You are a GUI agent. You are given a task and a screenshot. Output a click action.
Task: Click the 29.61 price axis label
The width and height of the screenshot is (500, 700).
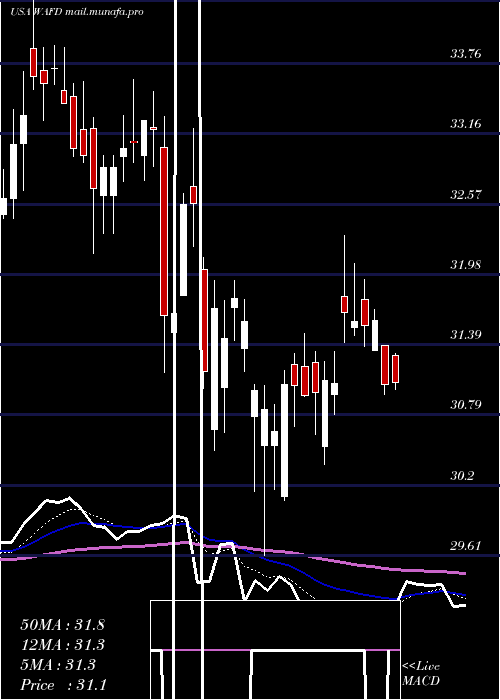466,546
